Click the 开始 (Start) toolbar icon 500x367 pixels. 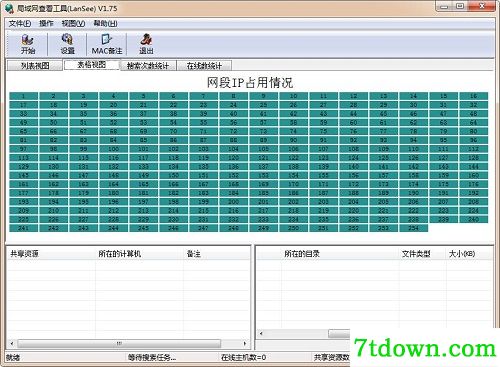28,44
